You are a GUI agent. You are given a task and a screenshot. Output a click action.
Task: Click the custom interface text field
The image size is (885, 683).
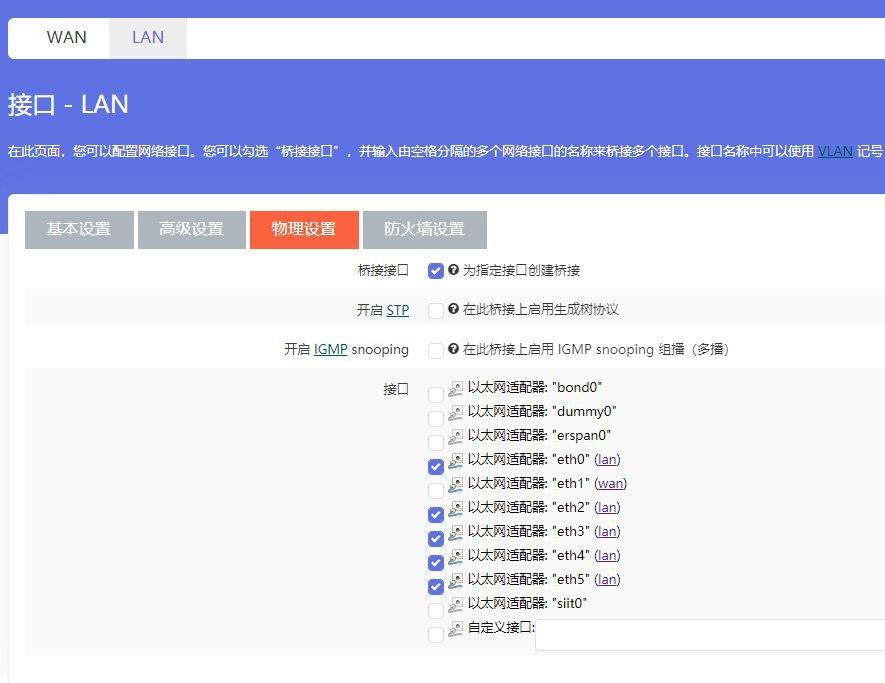(710, 635)
